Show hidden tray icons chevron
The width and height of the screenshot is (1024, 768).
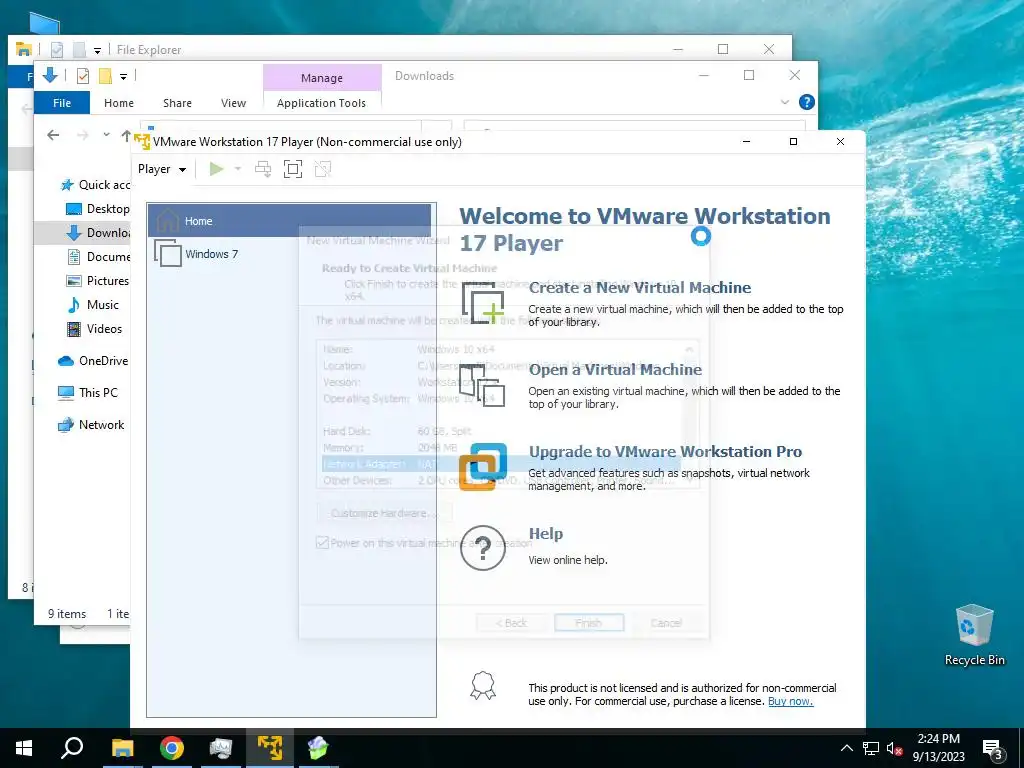(x=846, y=748)
